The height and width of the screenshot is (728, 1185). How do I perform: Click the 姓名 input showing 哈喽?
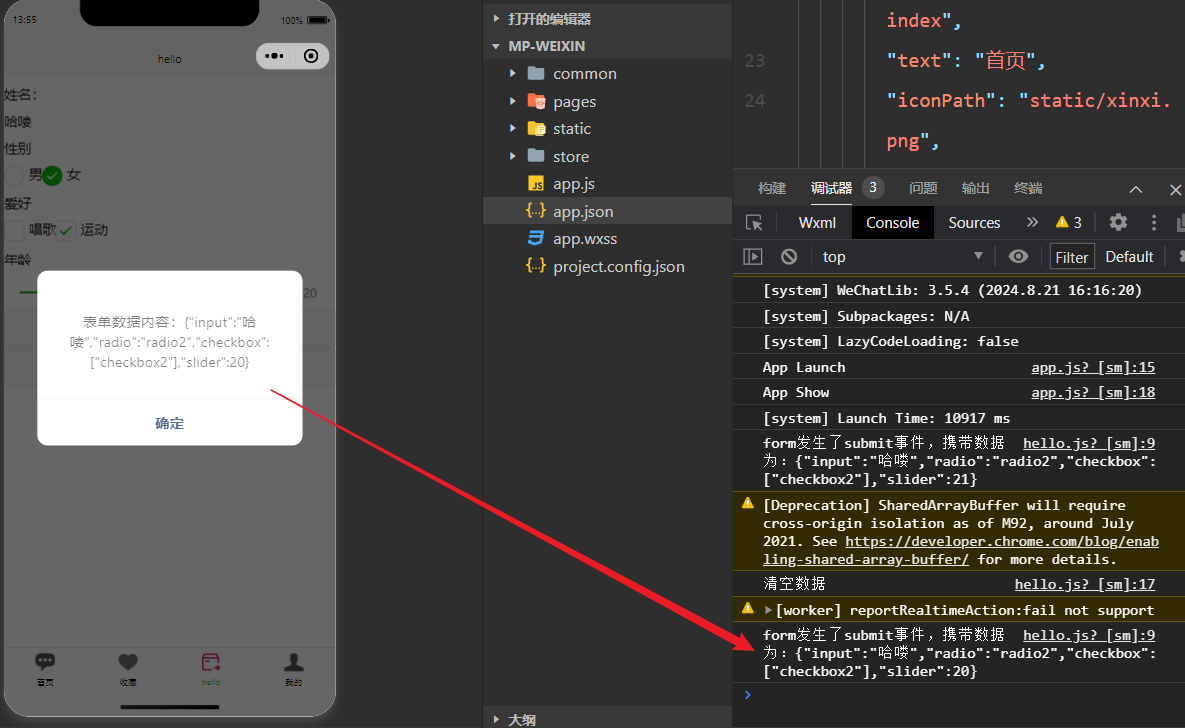(169, 122)
